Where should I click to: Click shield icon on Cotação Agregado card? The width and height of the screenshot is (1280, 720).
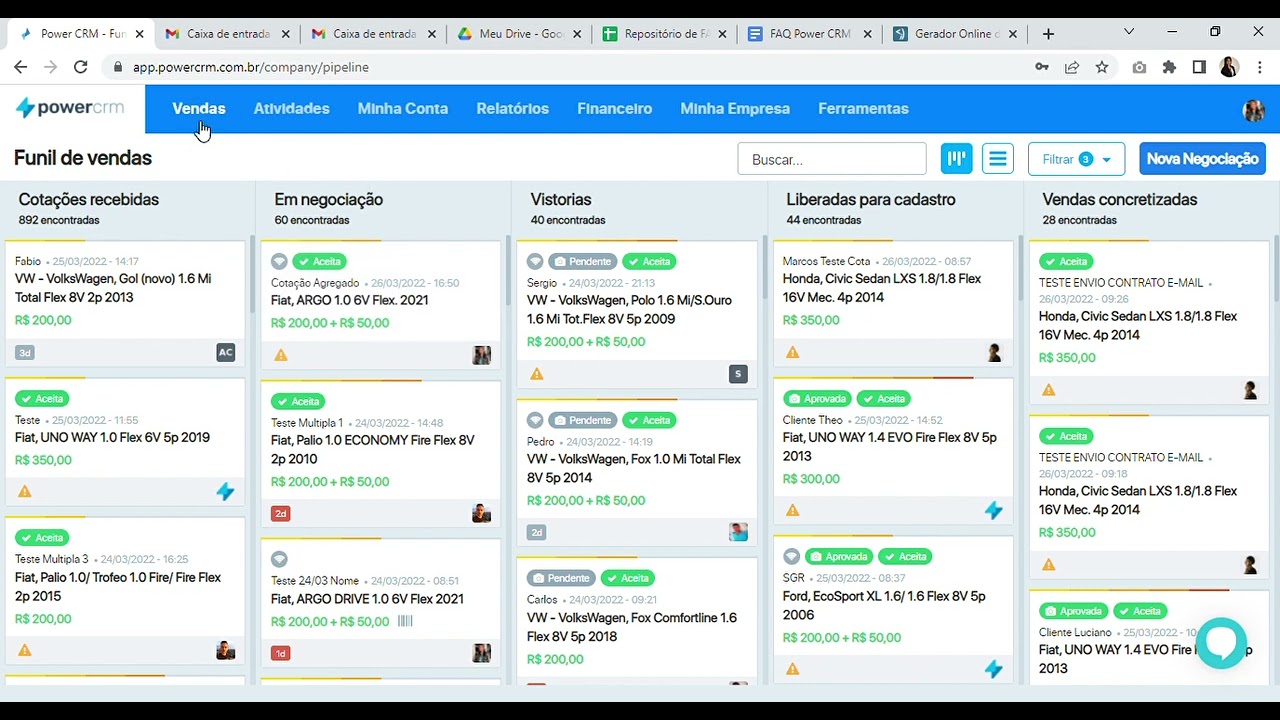click(279, 261)
